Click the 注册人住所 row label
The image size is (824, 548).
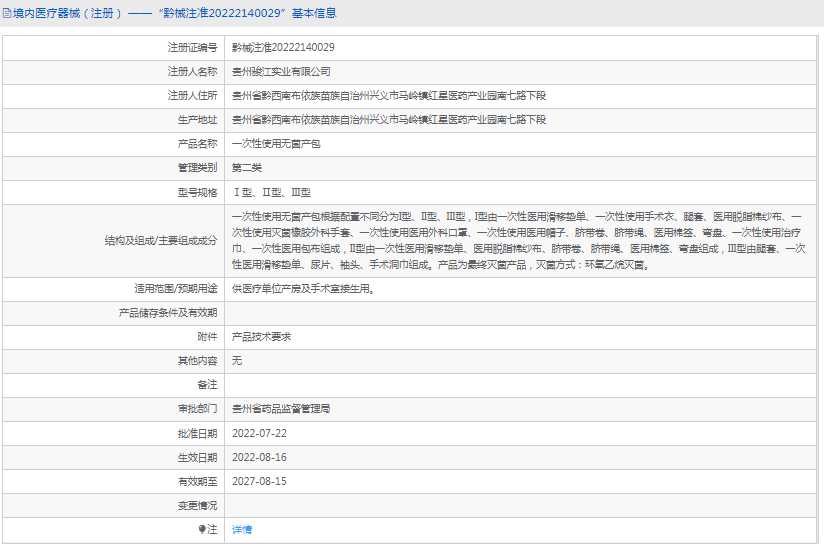[192, 96]
